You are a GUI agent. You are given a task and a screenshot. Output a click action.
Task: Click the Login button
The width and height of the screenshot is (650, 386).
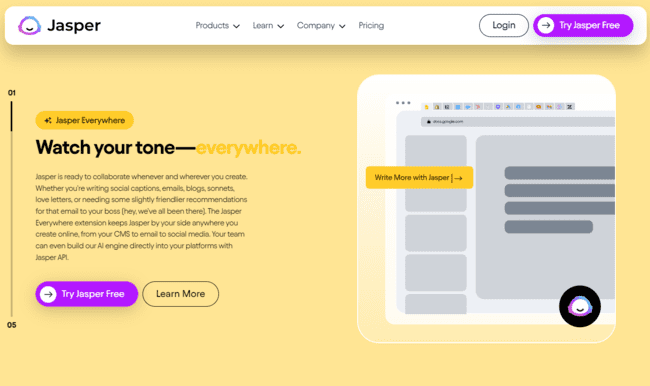click(504, 25)
